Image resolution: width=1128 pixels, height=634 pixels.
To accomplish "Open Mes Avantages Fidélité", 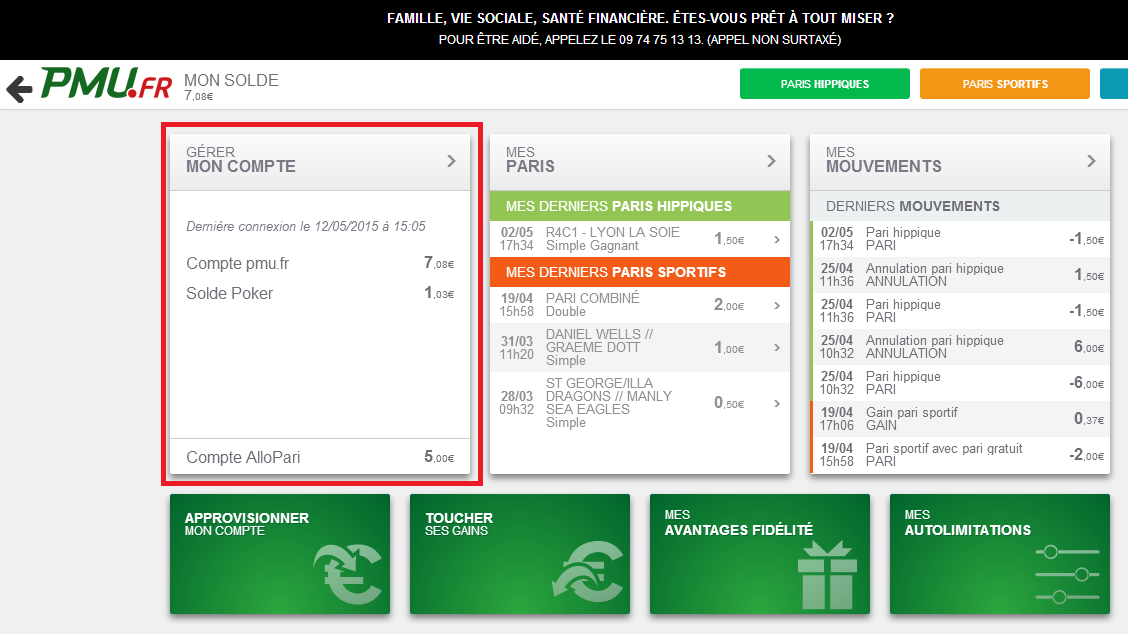I will pos(760,553).
